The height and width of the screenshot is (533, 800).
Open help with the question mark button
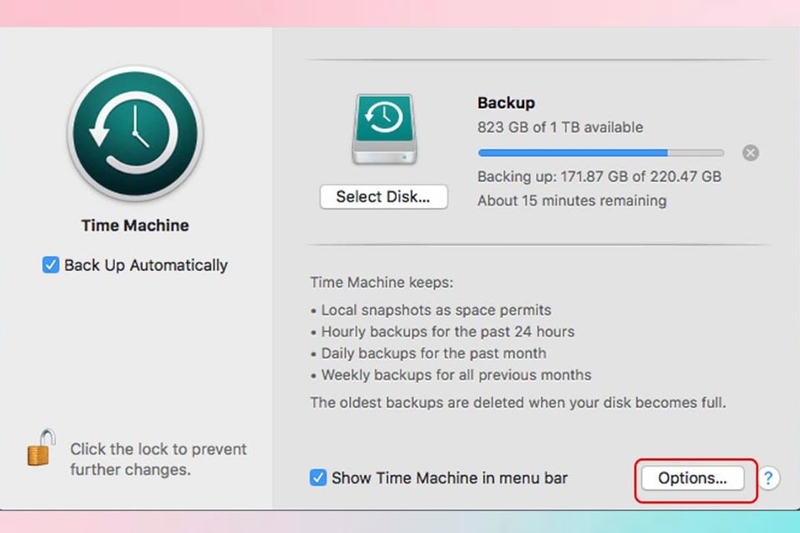click(768, 478)
